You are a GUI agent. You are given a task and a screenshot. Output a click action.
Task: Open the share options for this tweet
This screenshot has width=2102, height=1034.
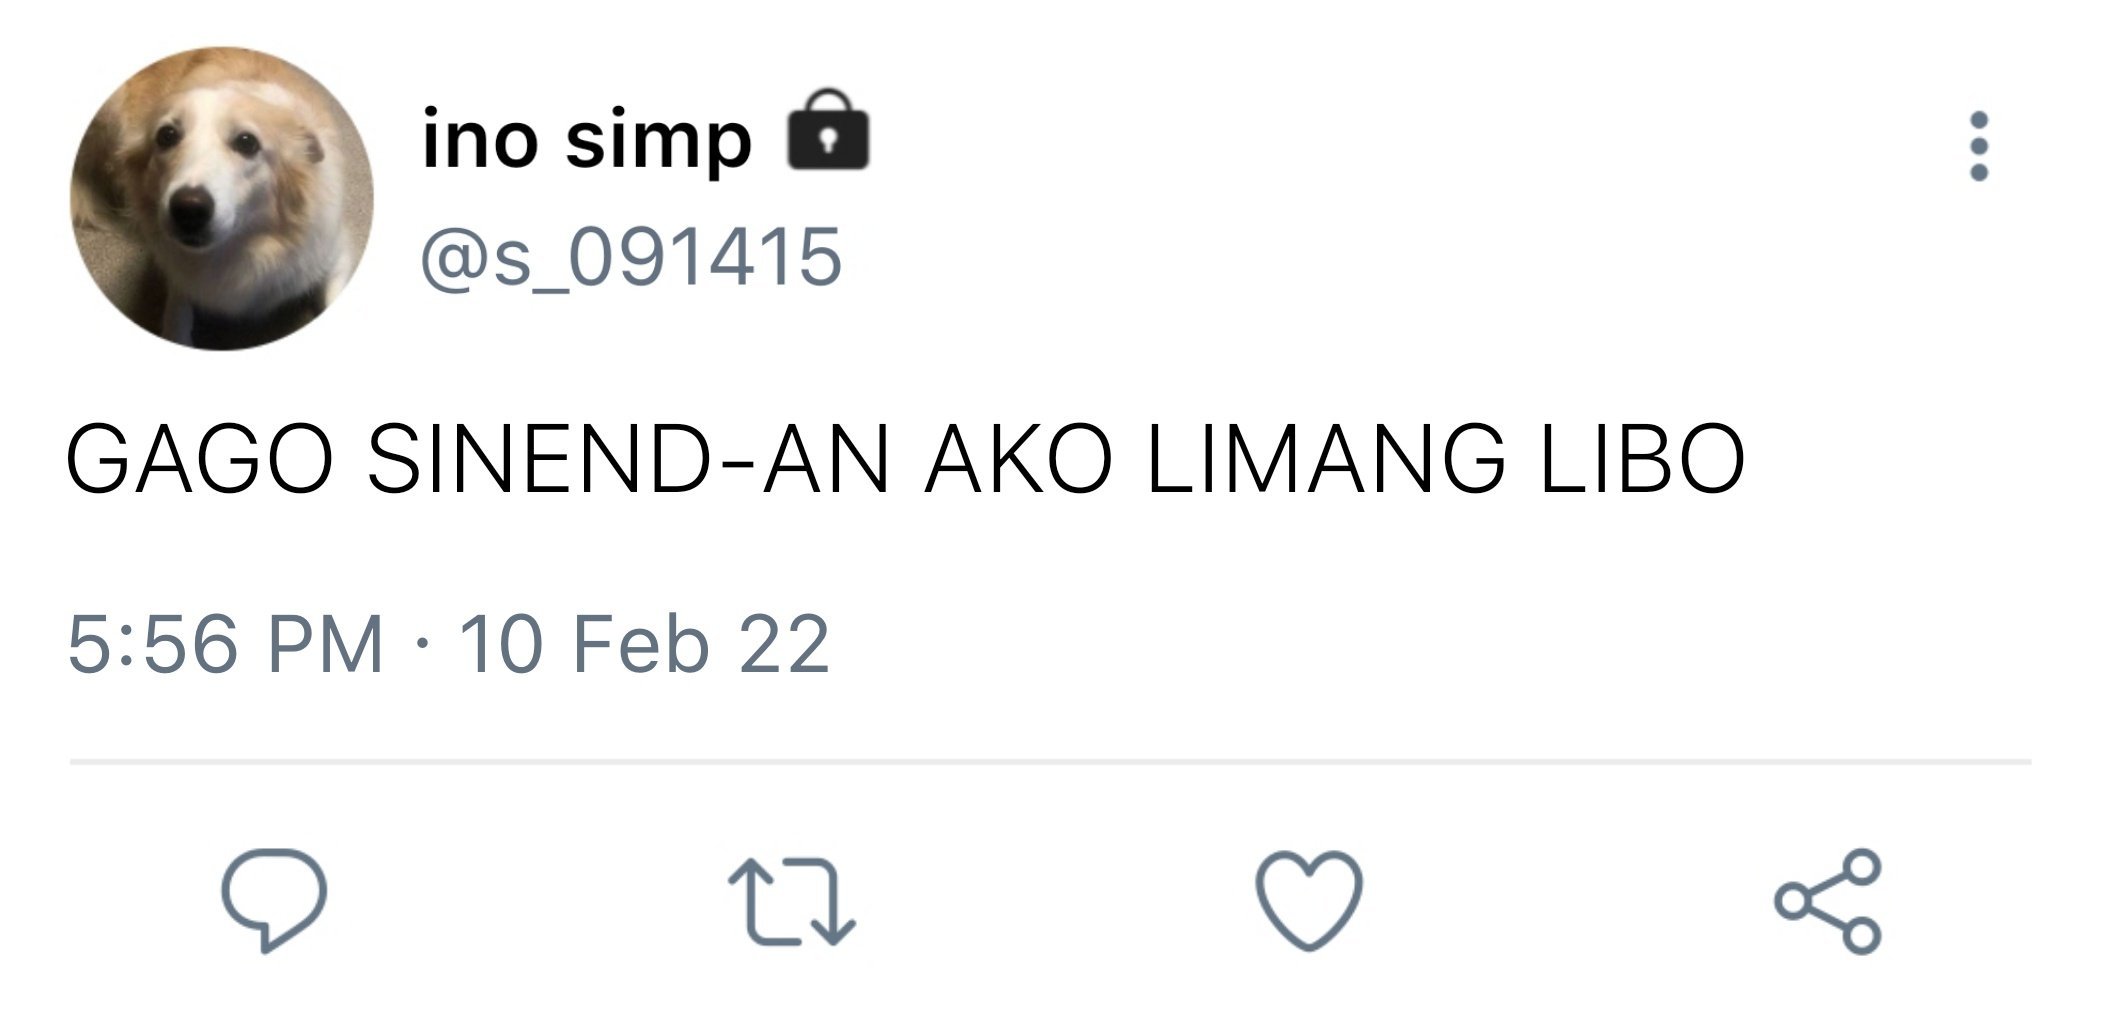[1828, 902]
